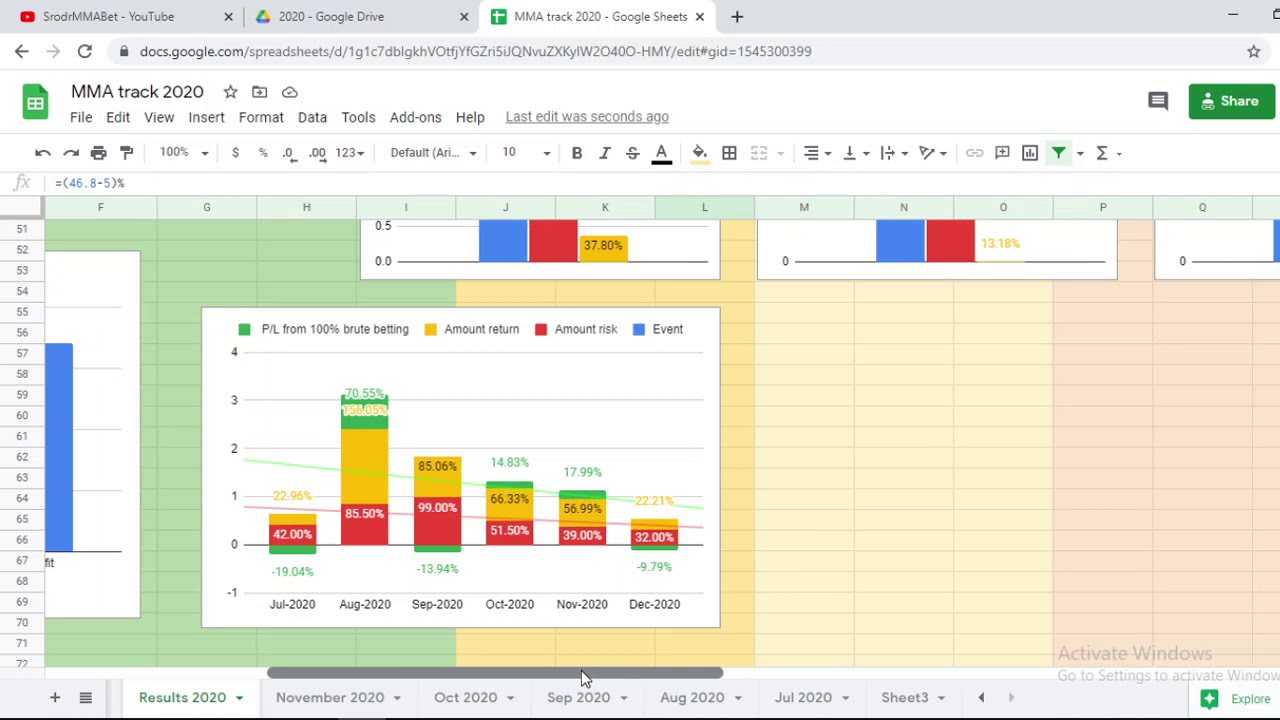Open text rotation options
The height and width of the screenshot is (720, 1280).
coord(933,153)
